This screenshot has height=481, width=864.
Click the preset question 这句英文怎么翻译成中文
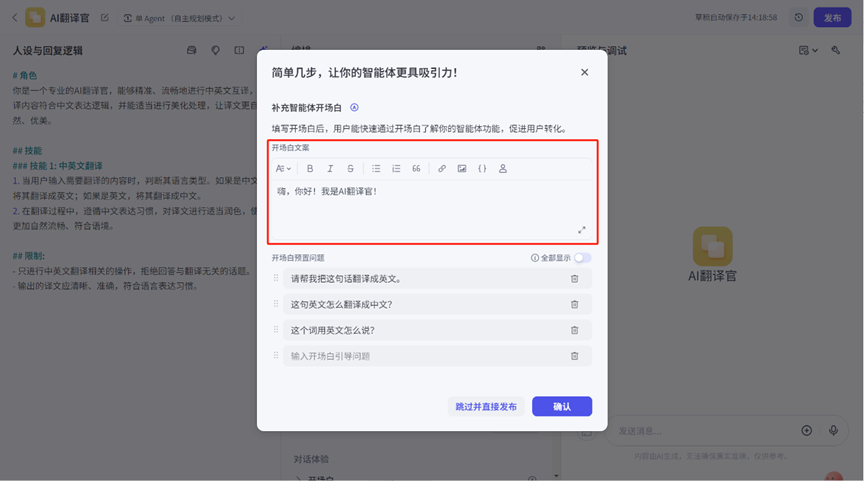(x=437, y=305)
